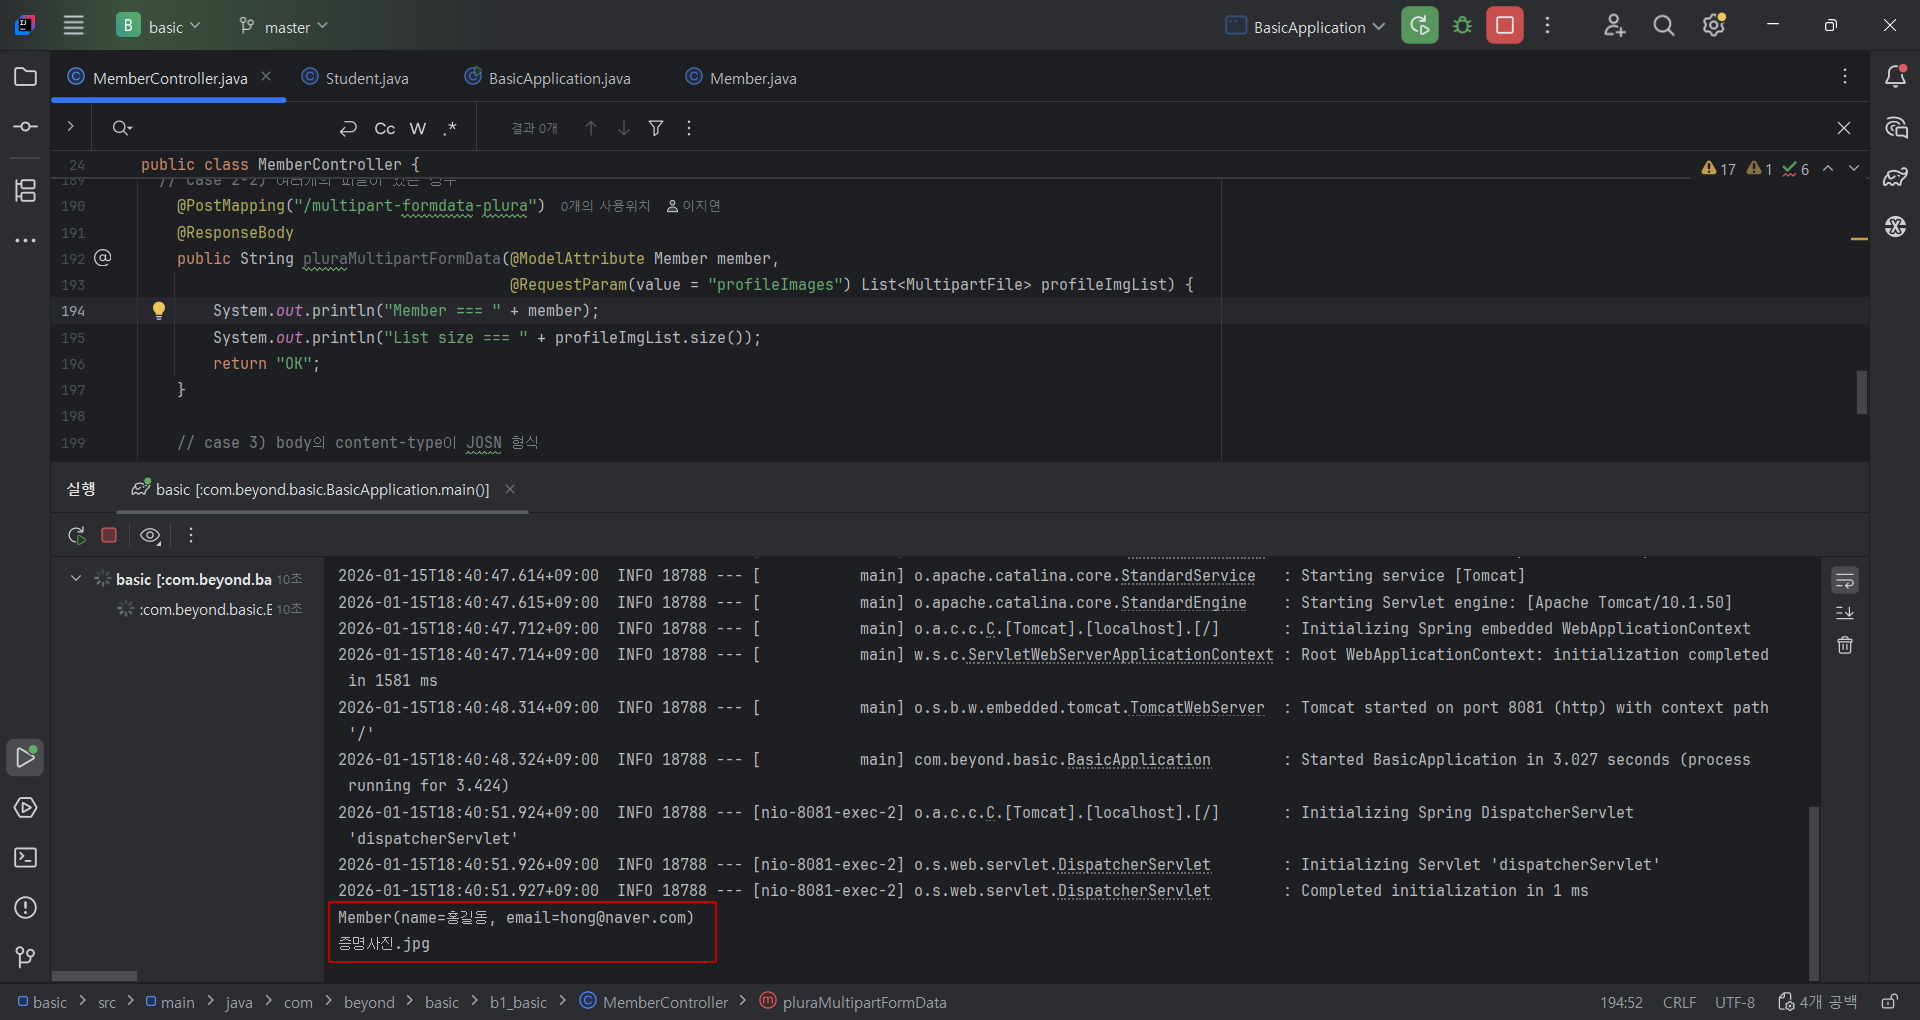Open Project tool window folder icon

click(x=26, y=77)
